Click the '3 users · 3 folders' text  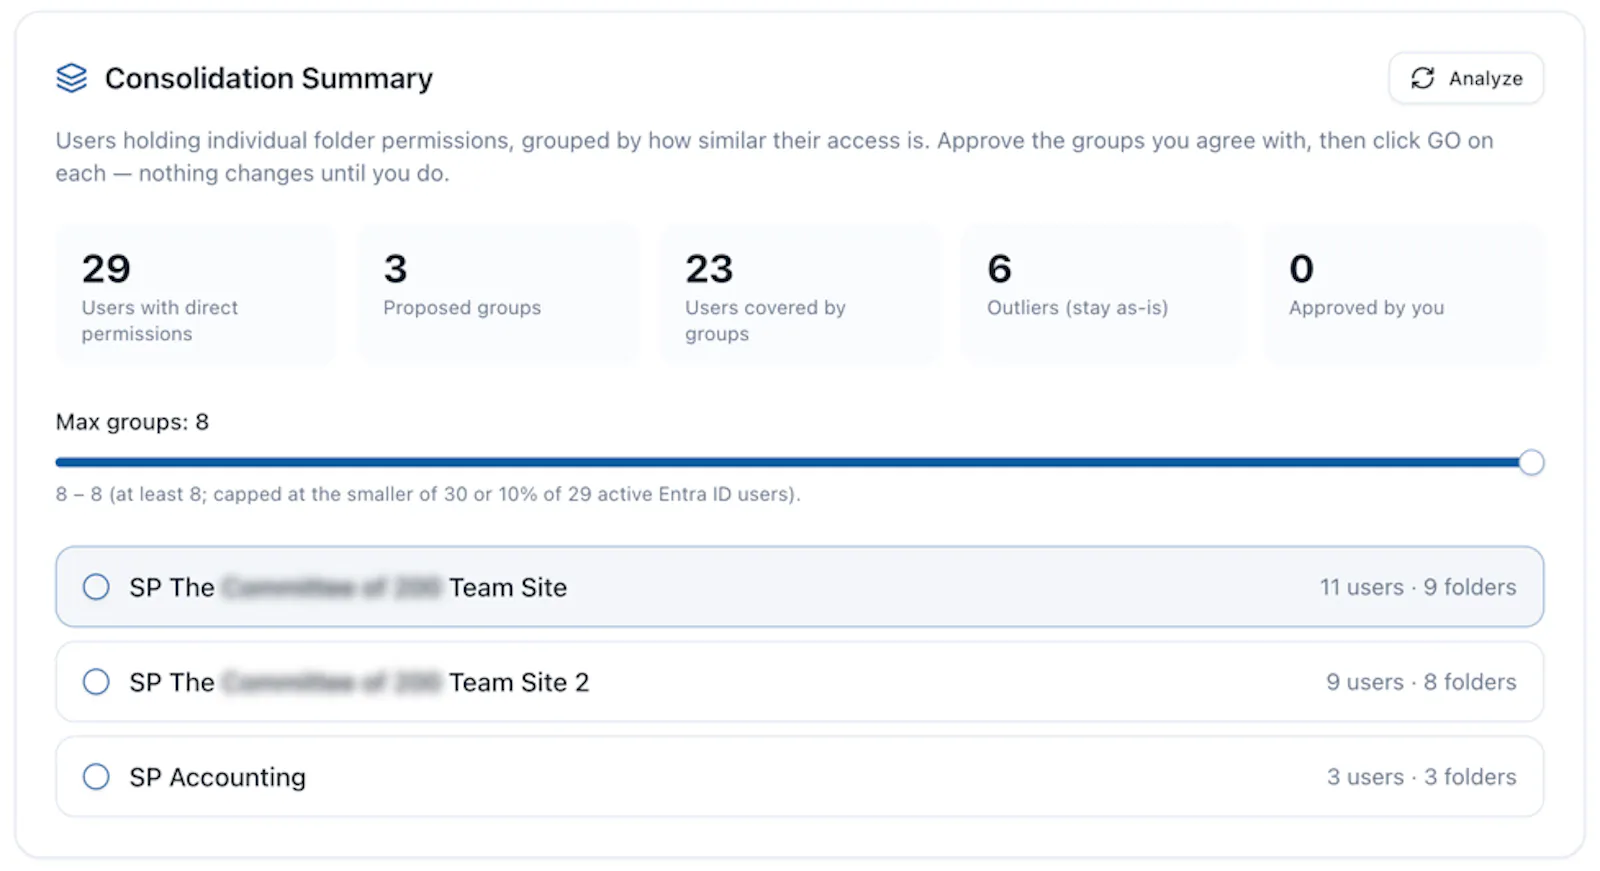pos(1421,777)
